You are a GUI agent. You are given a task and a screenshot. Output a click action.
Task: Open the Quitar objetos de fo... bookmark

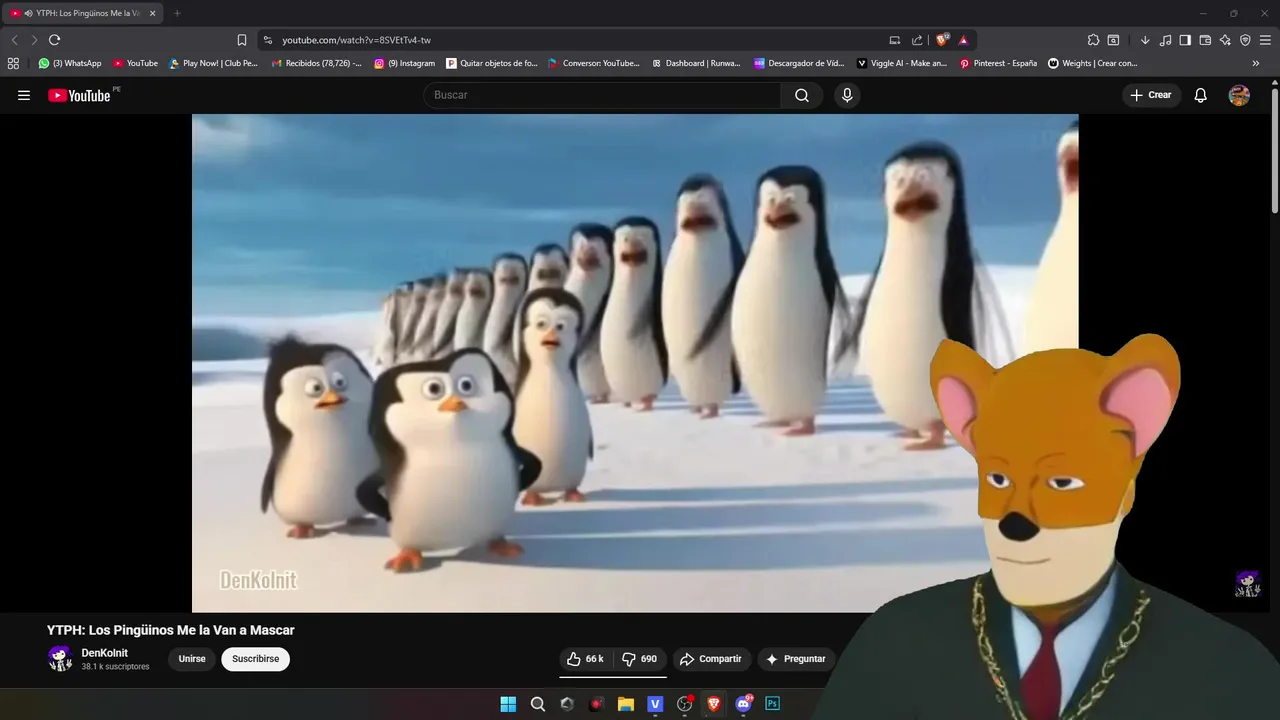(492, 63)
